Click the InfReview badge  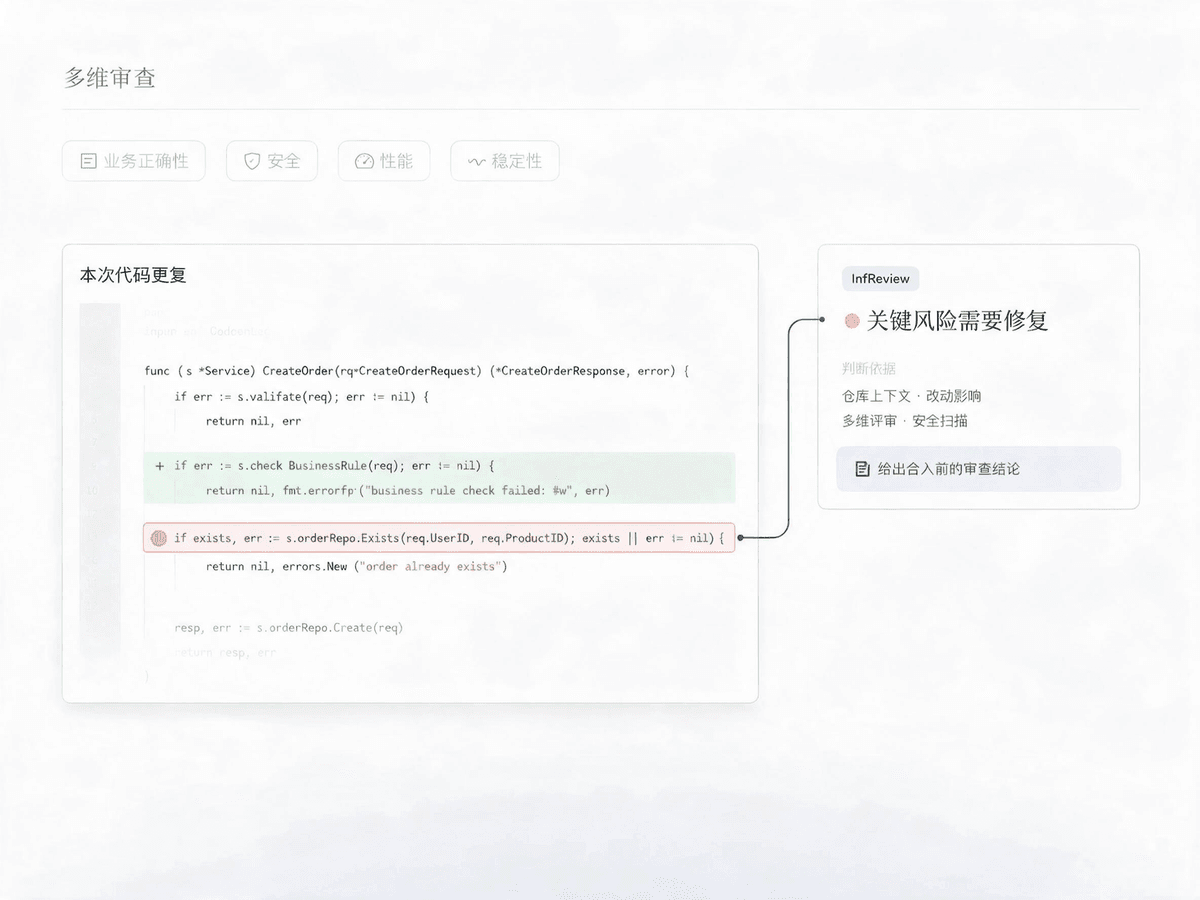click(x=881, y=279)
